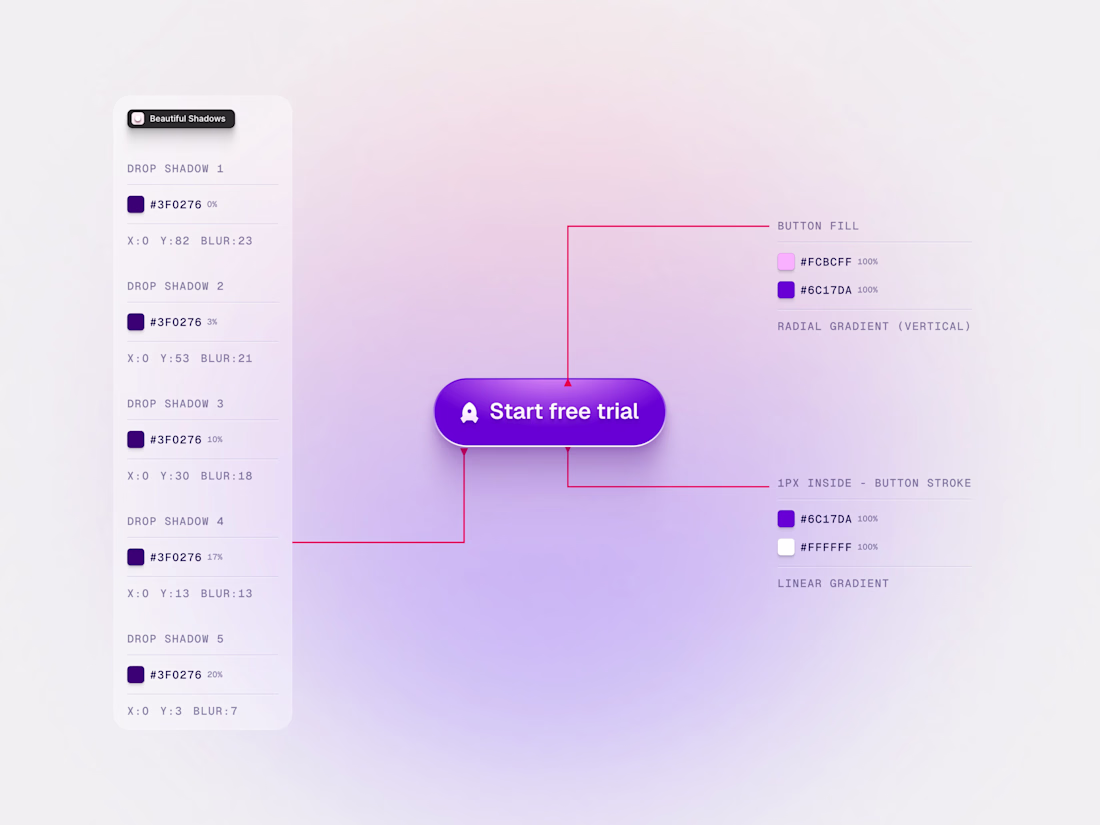This screenshot has width=1100, height=825.
Task: Click the rocket icon on the button
Action: click(469, 412)
